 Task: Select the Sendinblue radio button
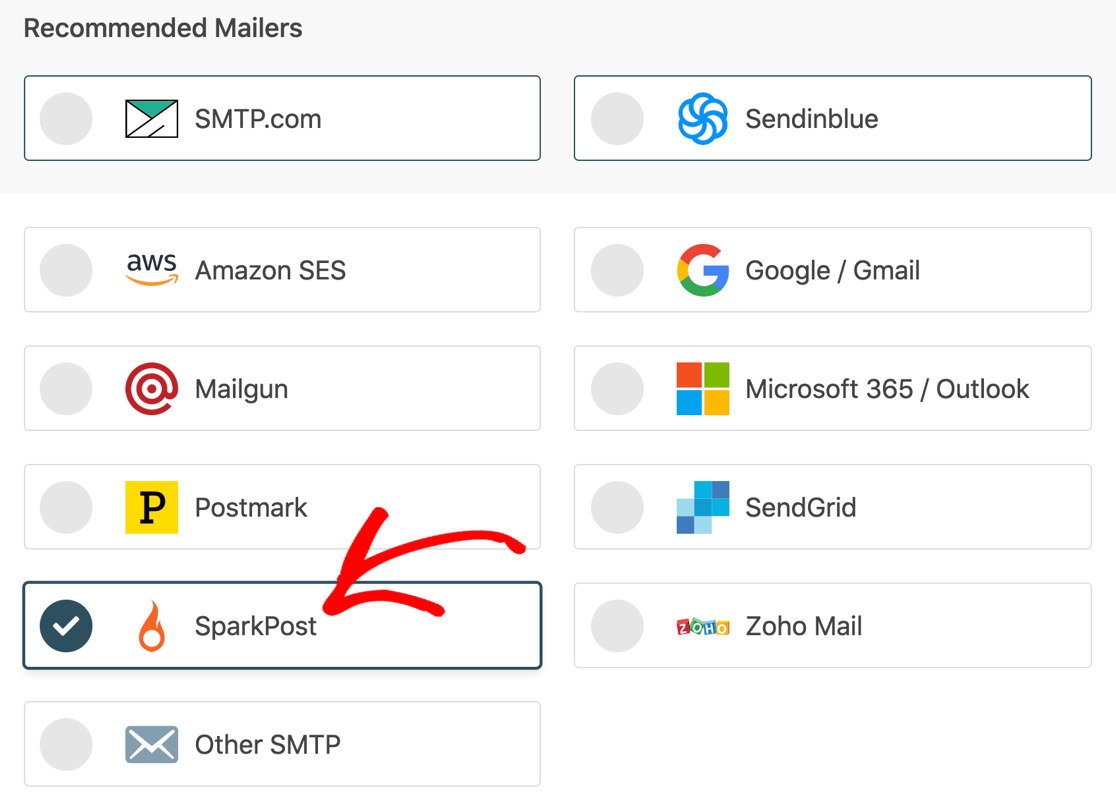point(617,119)
